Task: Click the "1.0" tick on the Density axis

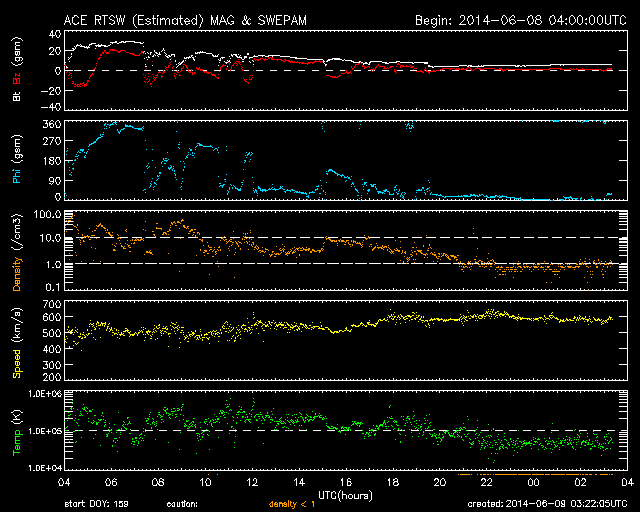Action: tap(53, 264)
